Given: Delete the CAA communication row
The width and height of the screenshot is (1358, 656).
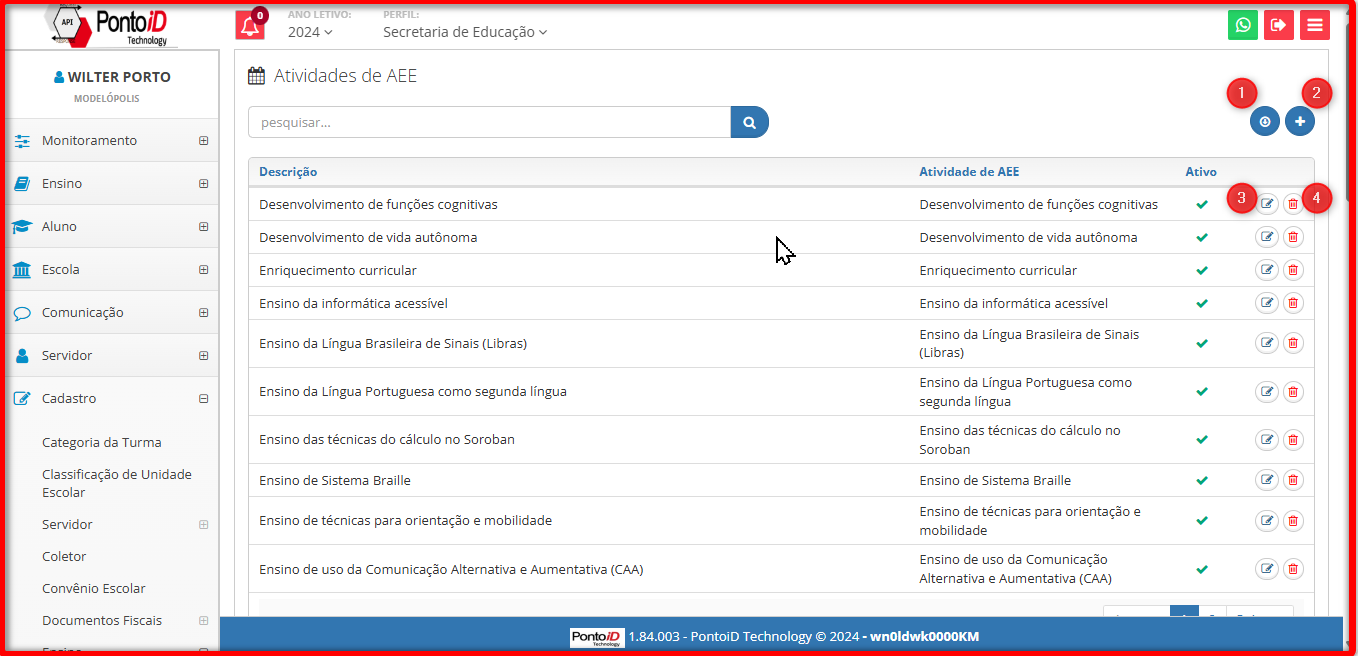Looking at the screenshot, I should pyautogui.click(x=1293, y=569).
